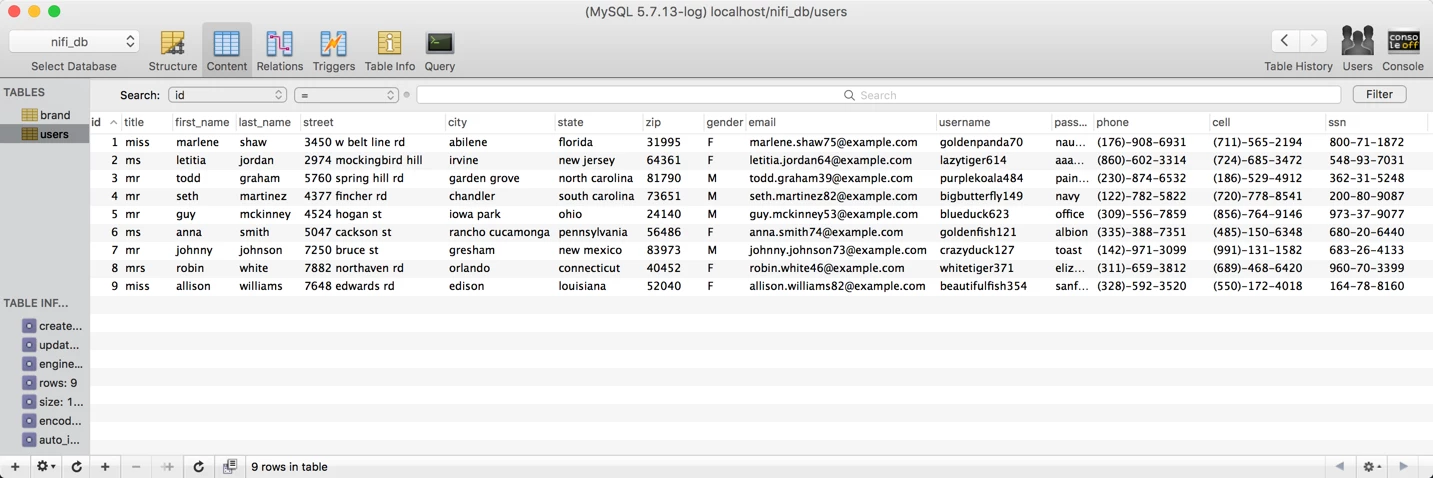Click the multiple-pages icon beside row count
The width and height of the screenshot is (1433, 478).
click(x=230, y=467)
